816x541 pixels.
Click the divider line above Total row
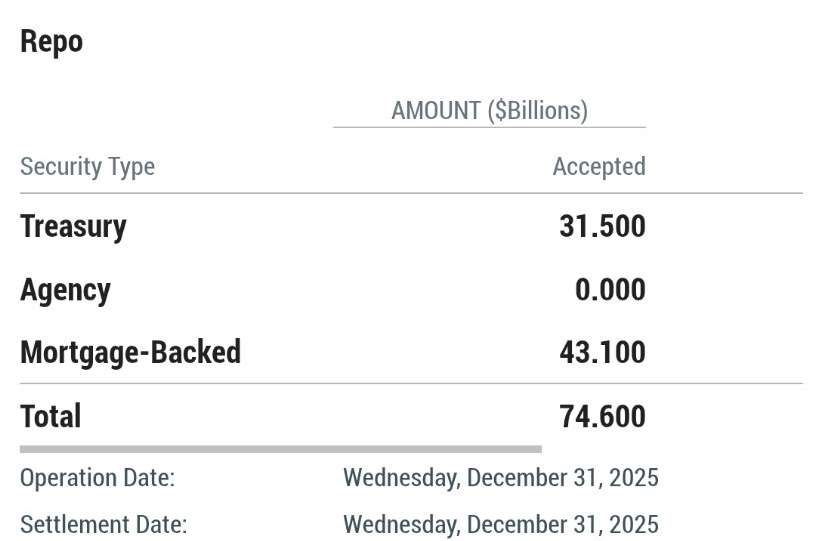click(410, 383)
